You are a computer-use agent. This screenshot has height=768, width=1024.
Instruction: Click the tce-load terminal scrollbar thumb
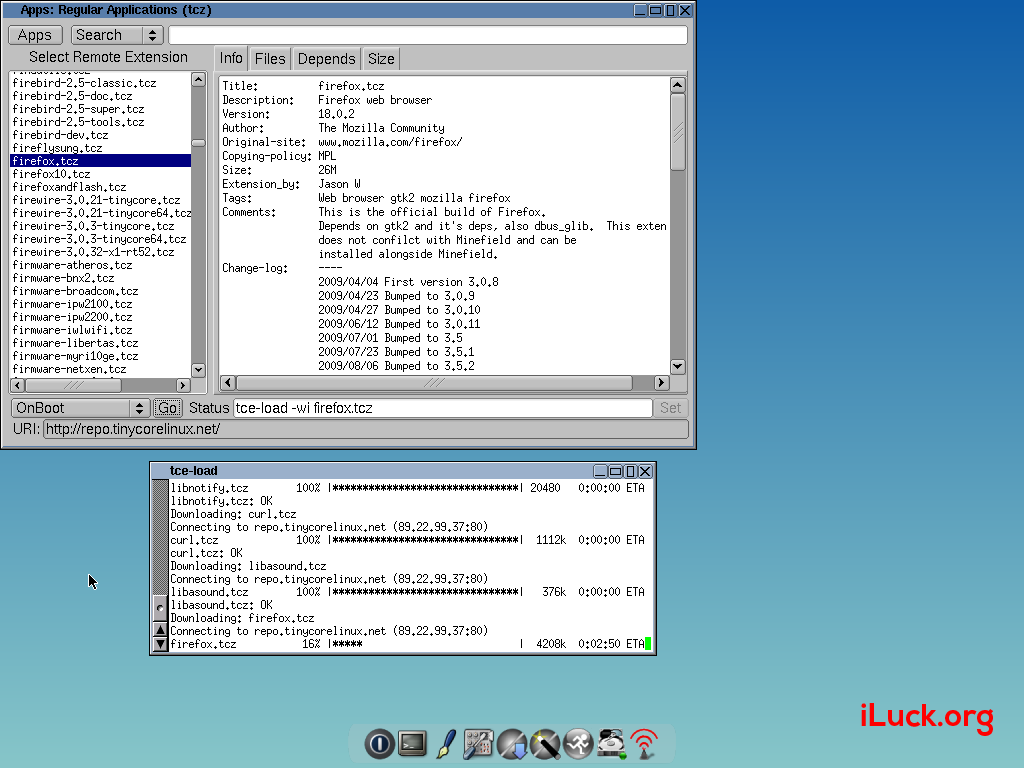160,608
